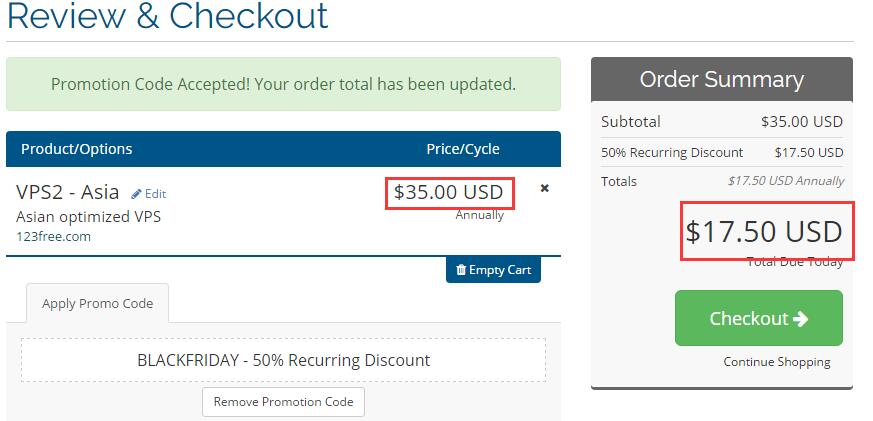Viewport: 873px width, 421px height.
Task: Remove the VPS2 - Asia item with the x icon
Action: pyautogui.click(x=544, y=188)
